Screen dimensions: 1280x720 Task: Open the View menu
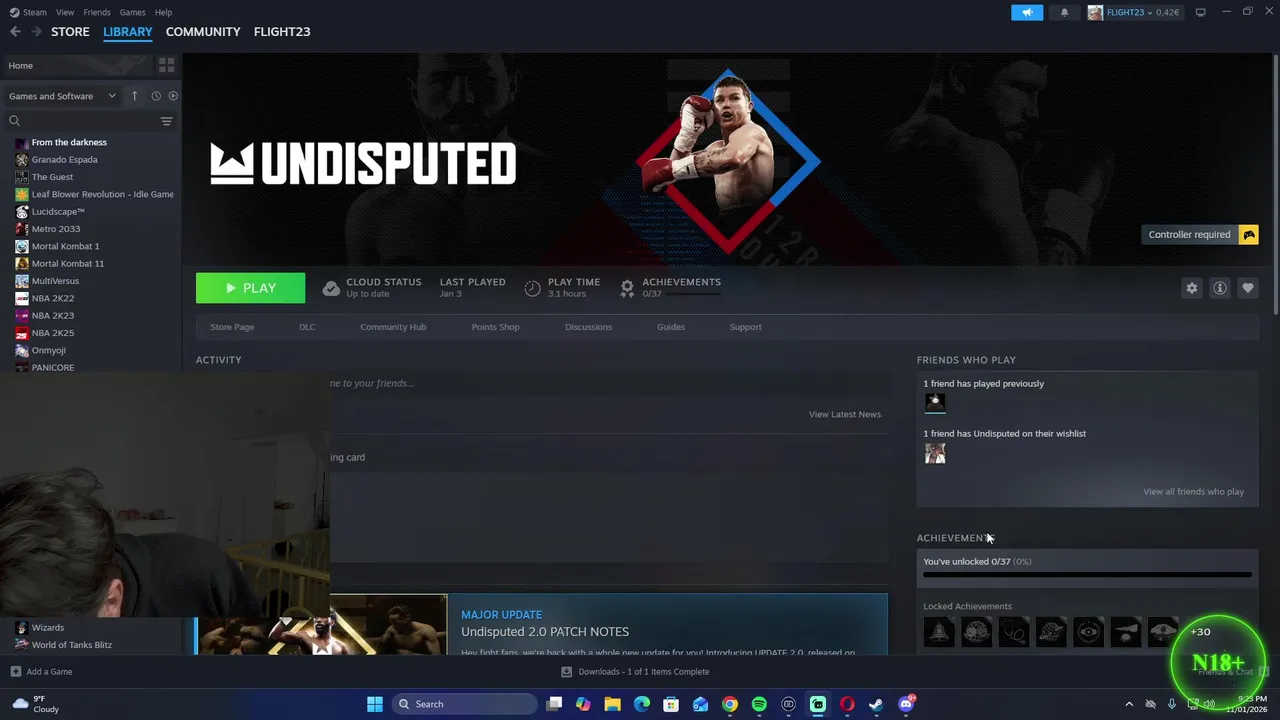tap(65, 12)
